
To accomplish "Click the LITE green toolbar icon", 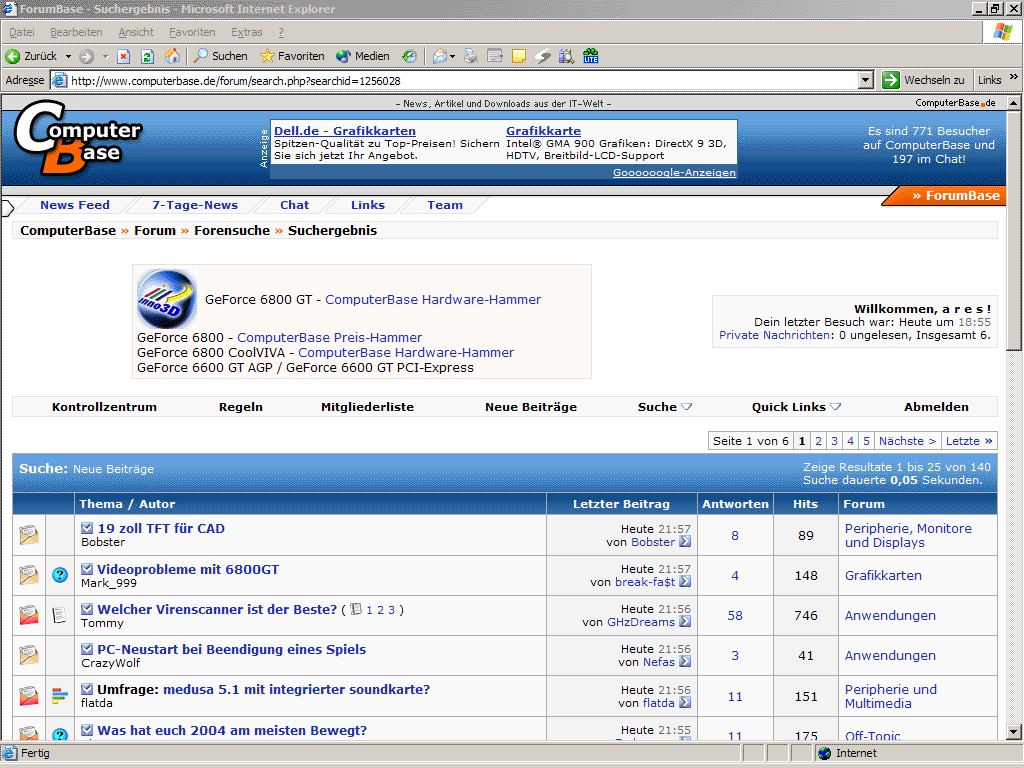I will pyautogui.click(x=591, y=56).
